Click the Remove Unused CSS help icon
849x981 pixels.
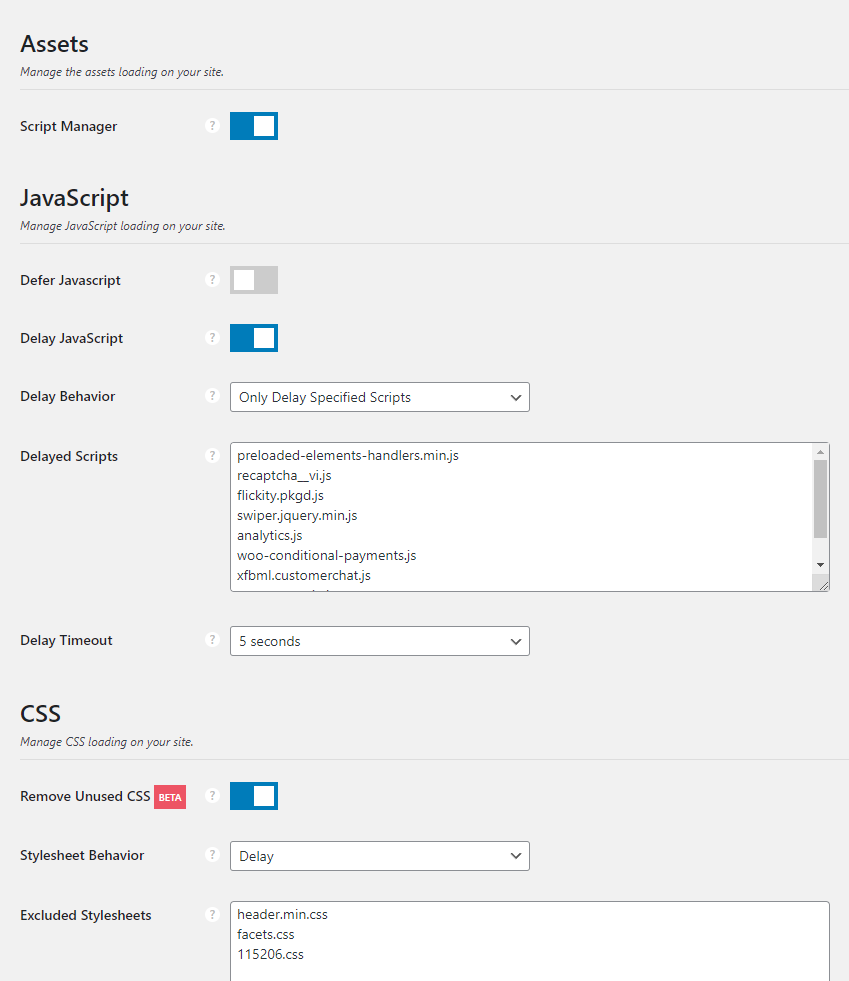(x=212, y=796)
